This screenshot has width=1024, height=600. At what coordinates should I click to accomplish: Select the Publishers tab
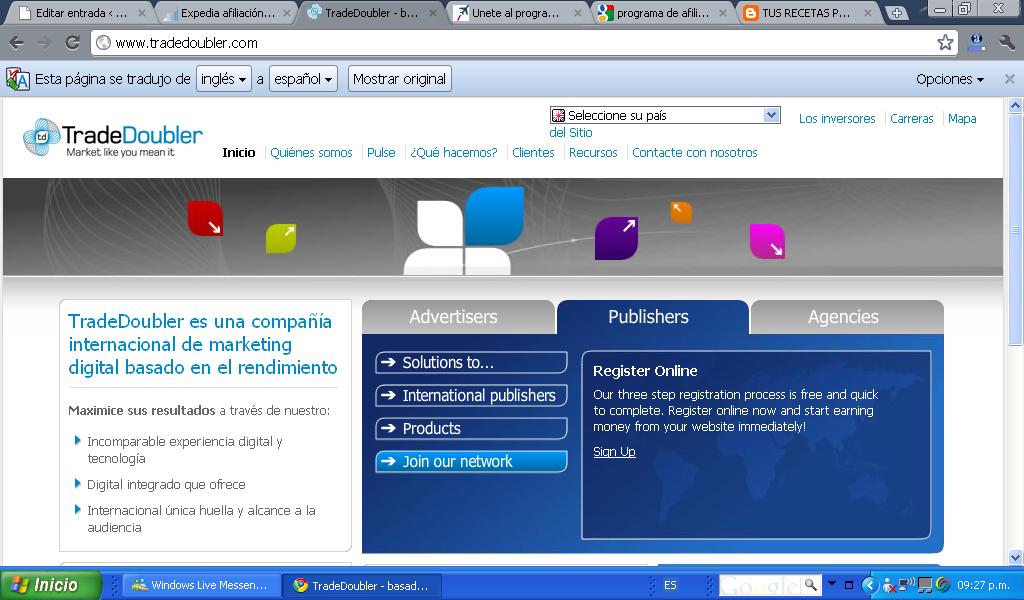tap(652, 317)
